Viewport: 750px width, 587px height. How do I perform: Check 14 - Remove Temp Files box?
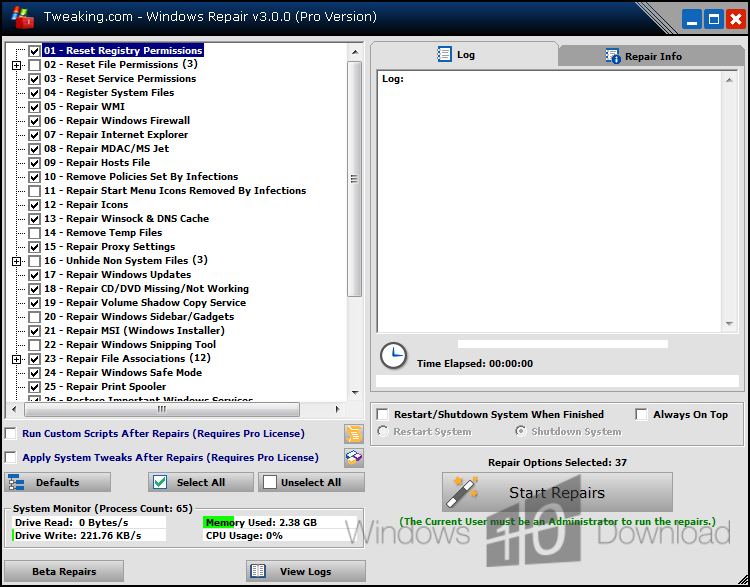34,233
